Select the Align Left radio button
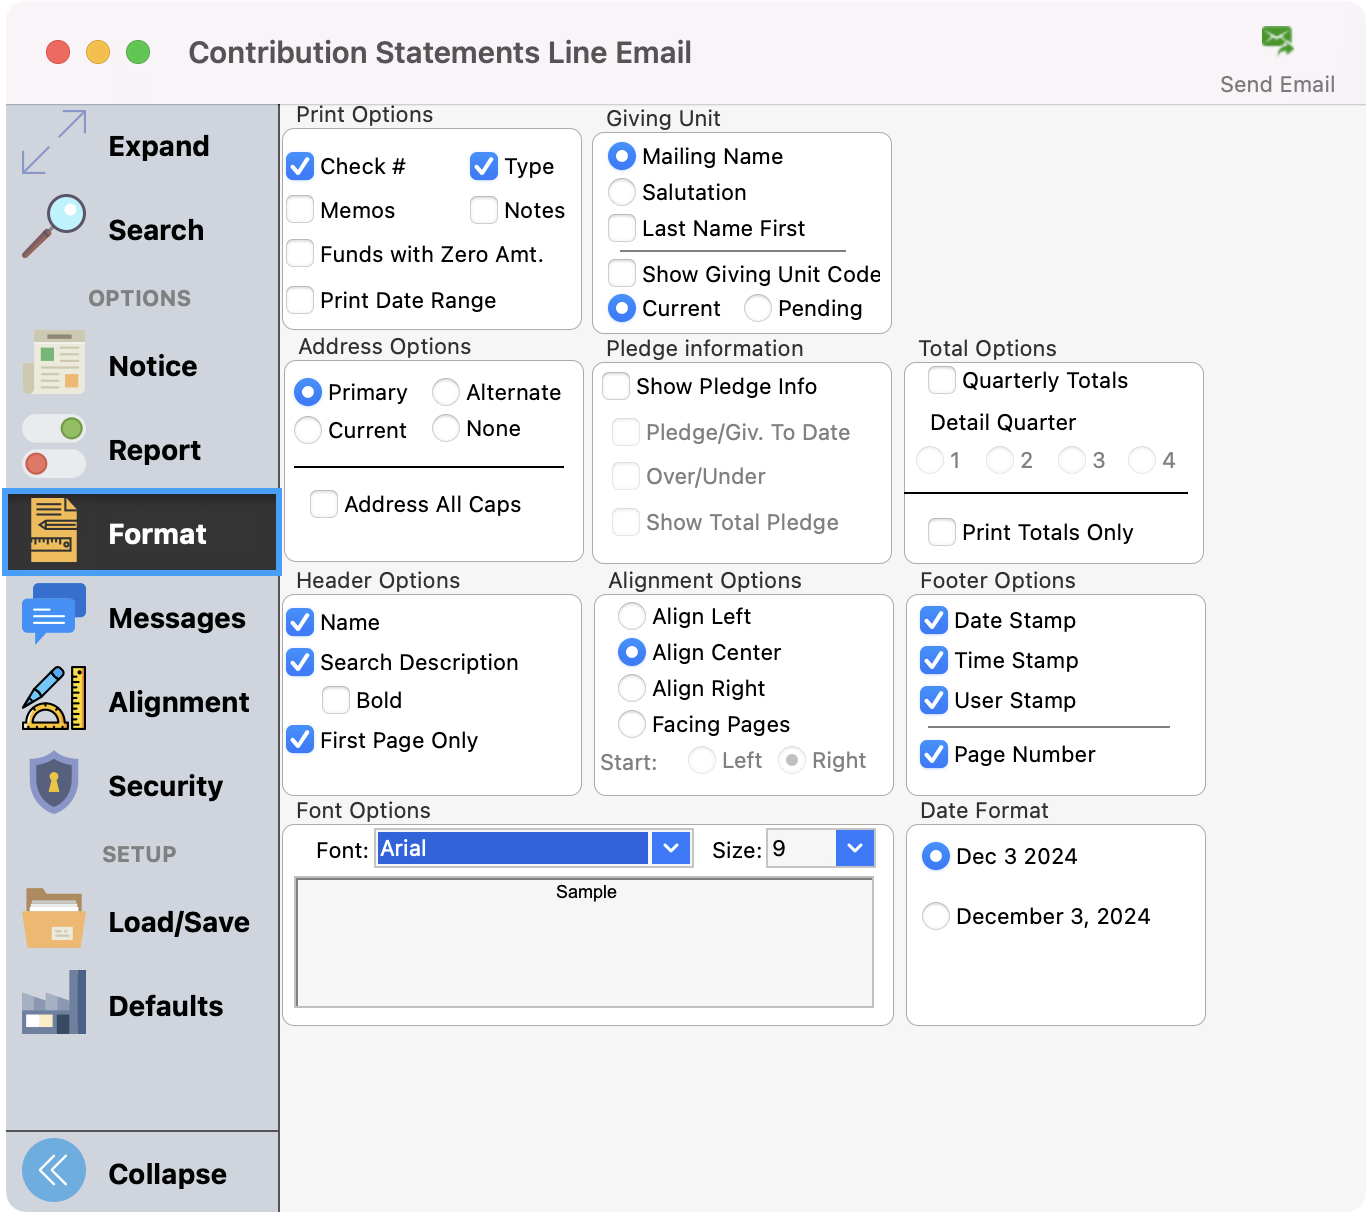This screenshot has height=1212, width=1366. coord(632,616)
